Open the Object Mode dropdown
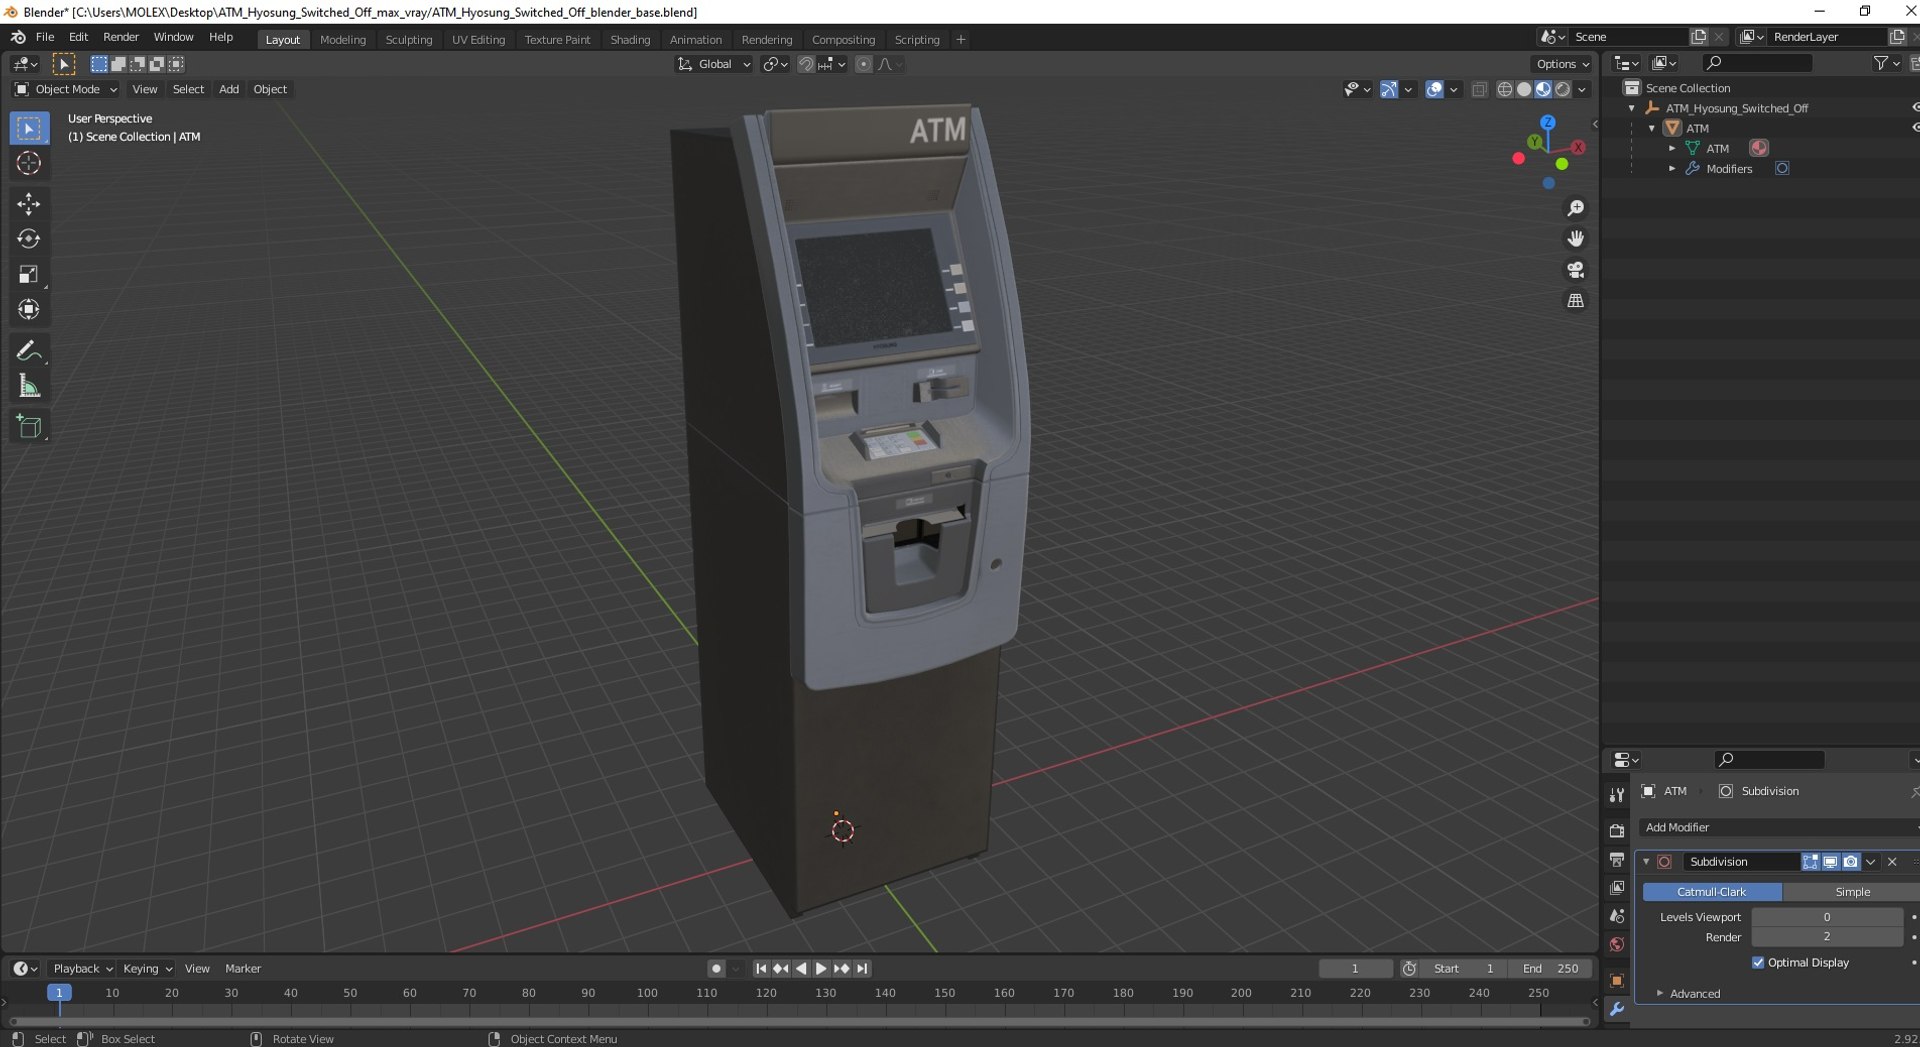 tap(65, 89)
